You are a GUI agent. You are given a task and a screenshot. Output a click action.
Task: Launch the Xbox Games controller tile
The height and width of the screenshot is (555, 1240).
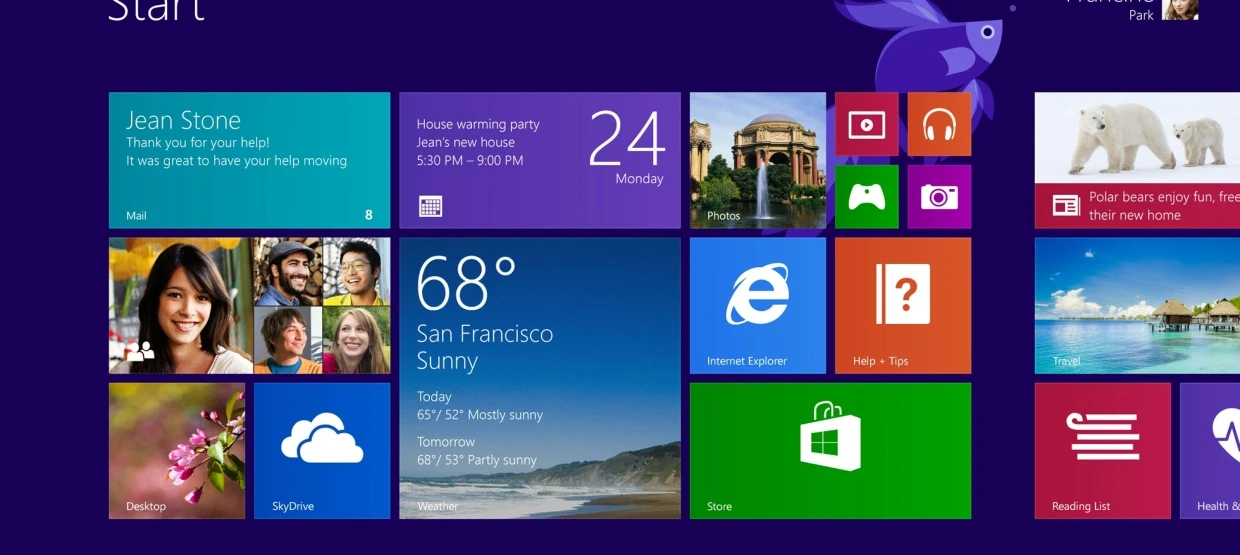[x=866, y=197]
